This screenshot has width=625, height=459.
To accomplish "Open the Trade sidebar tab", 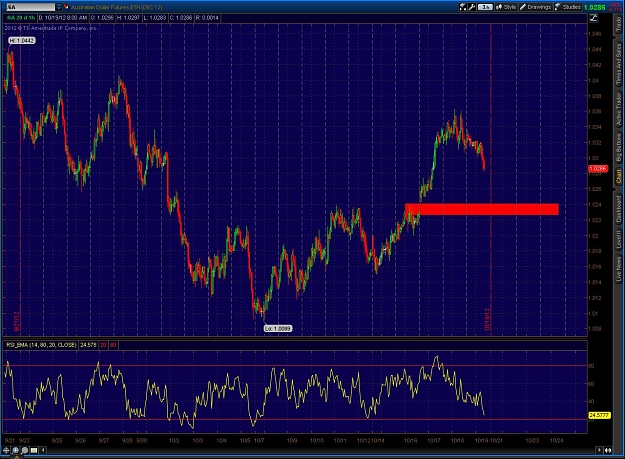I will click(x=618, y=25).
